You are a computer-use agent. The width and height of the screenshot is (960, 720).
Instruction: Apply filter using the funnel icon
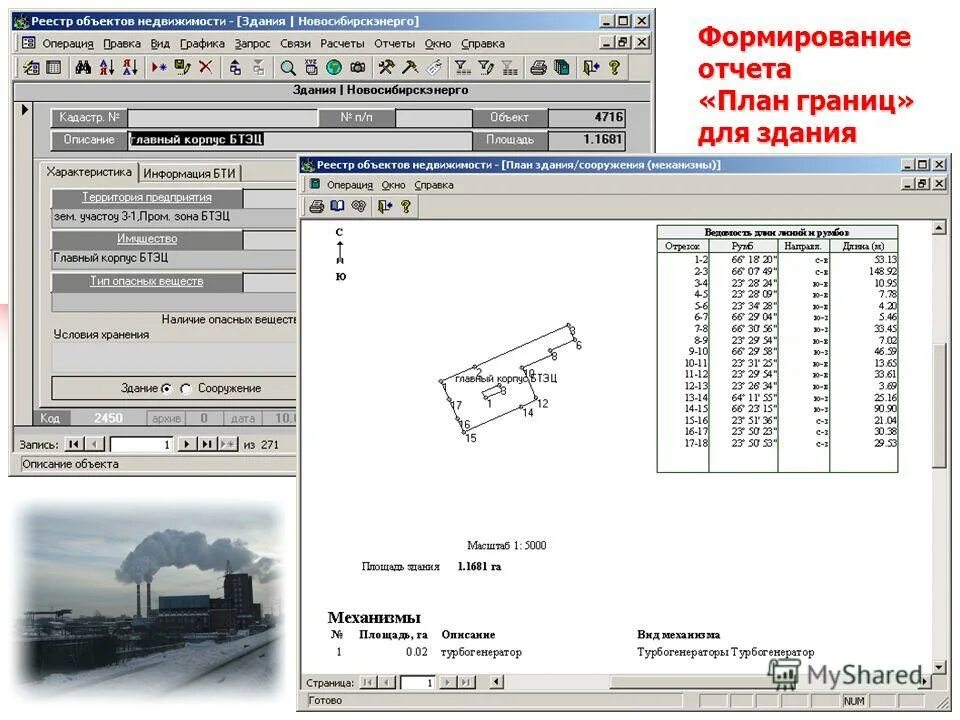pos(462,67)
